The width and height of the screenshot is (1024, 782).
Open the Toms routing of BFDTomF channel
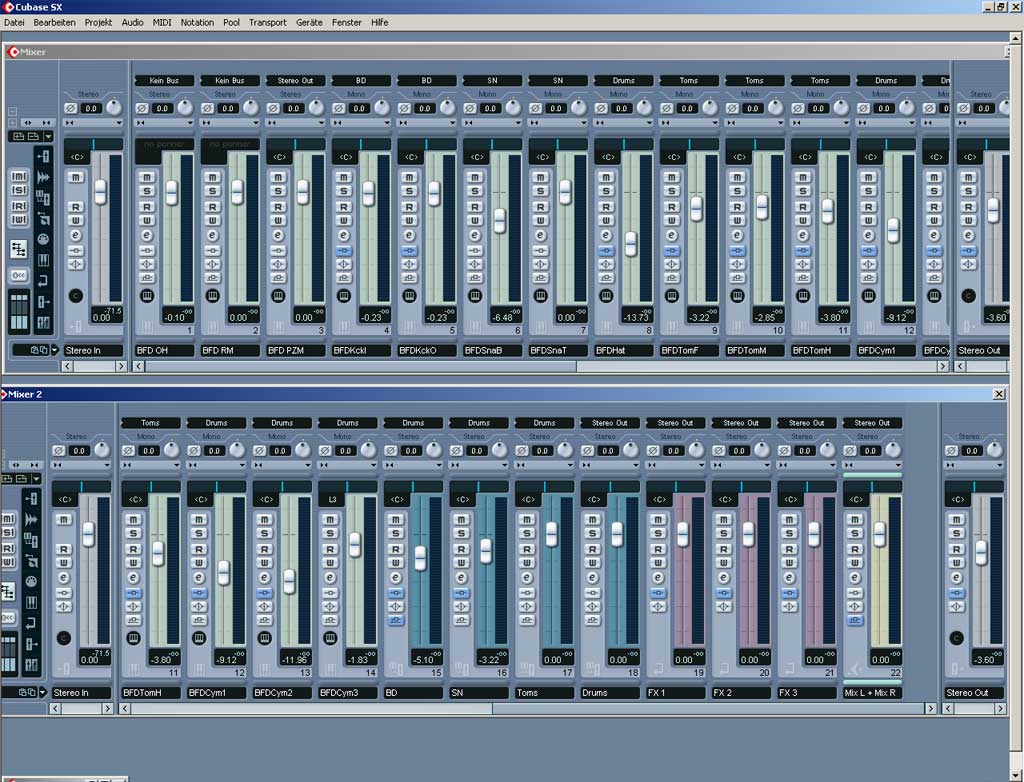[689, 81]
